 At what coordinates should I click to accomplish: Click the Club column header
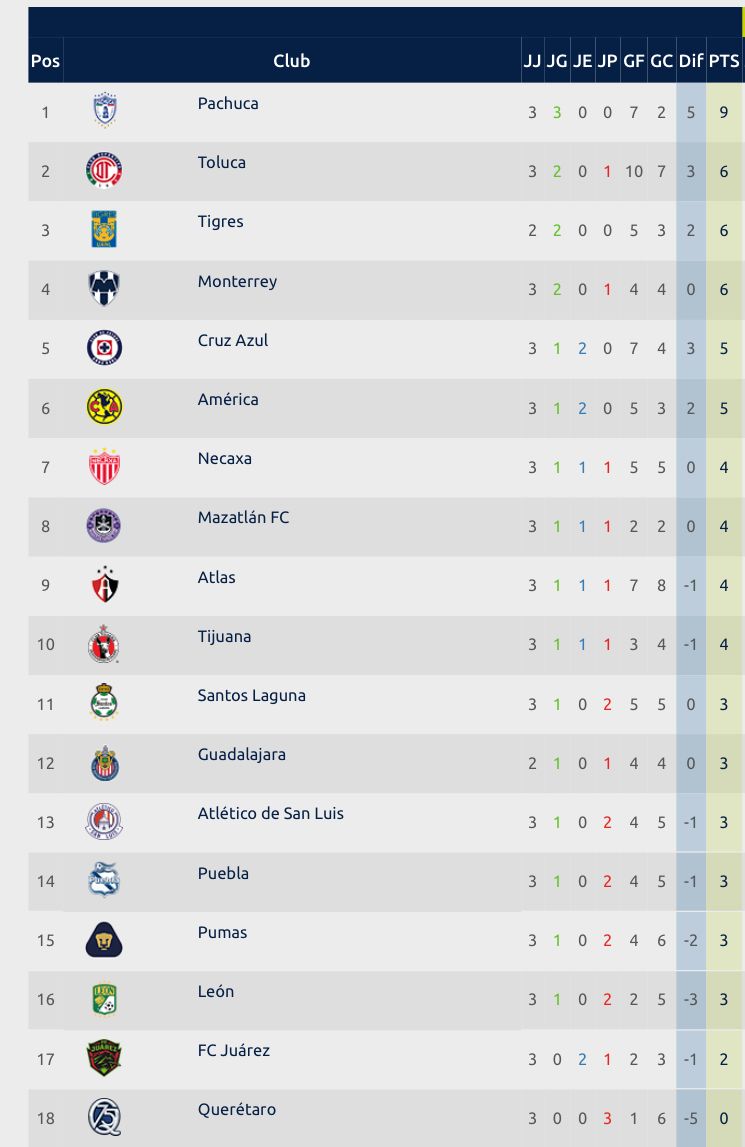(x=291, y=61)
